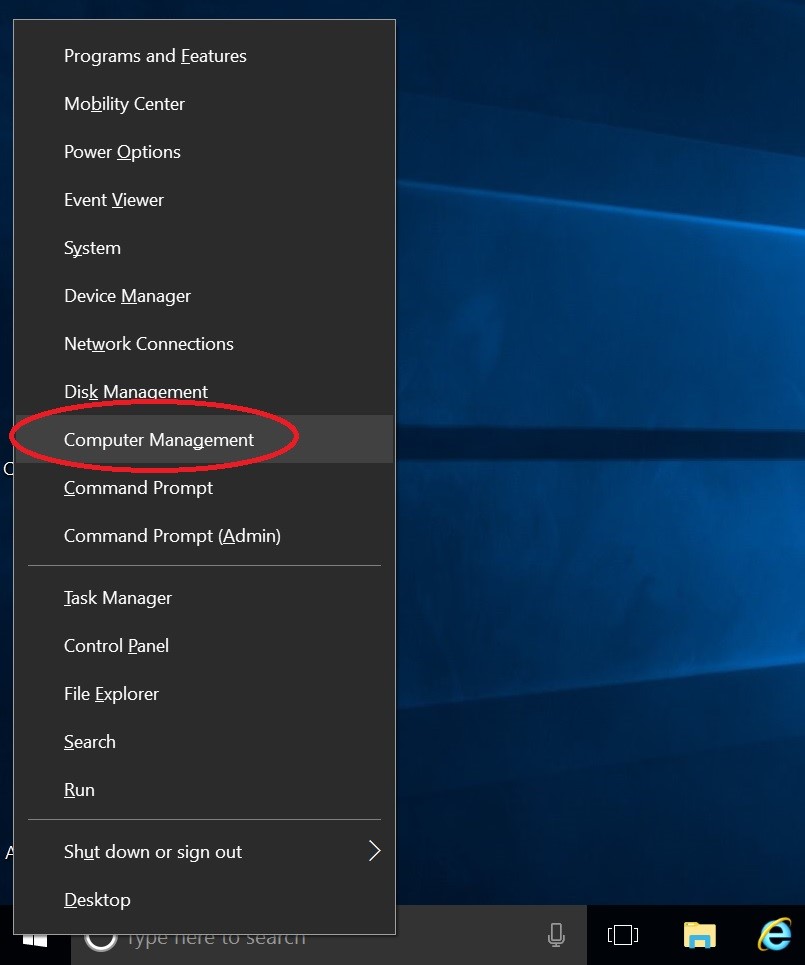Choose Power Options

click(122, 152)
